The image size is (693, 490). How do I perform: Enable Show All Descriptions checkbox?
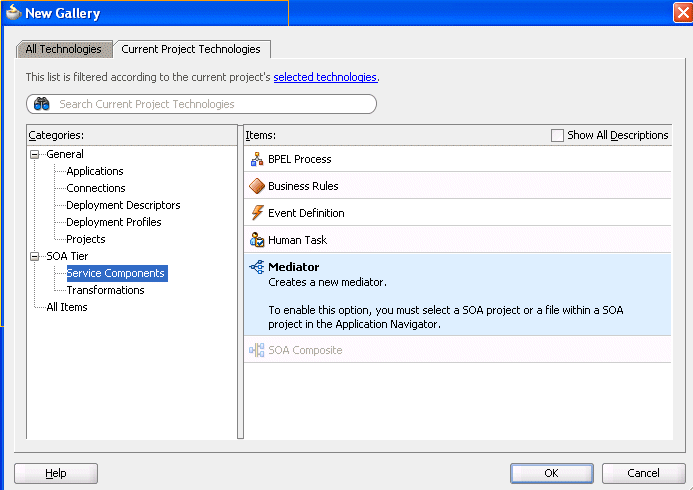click(x=557, y=135)
